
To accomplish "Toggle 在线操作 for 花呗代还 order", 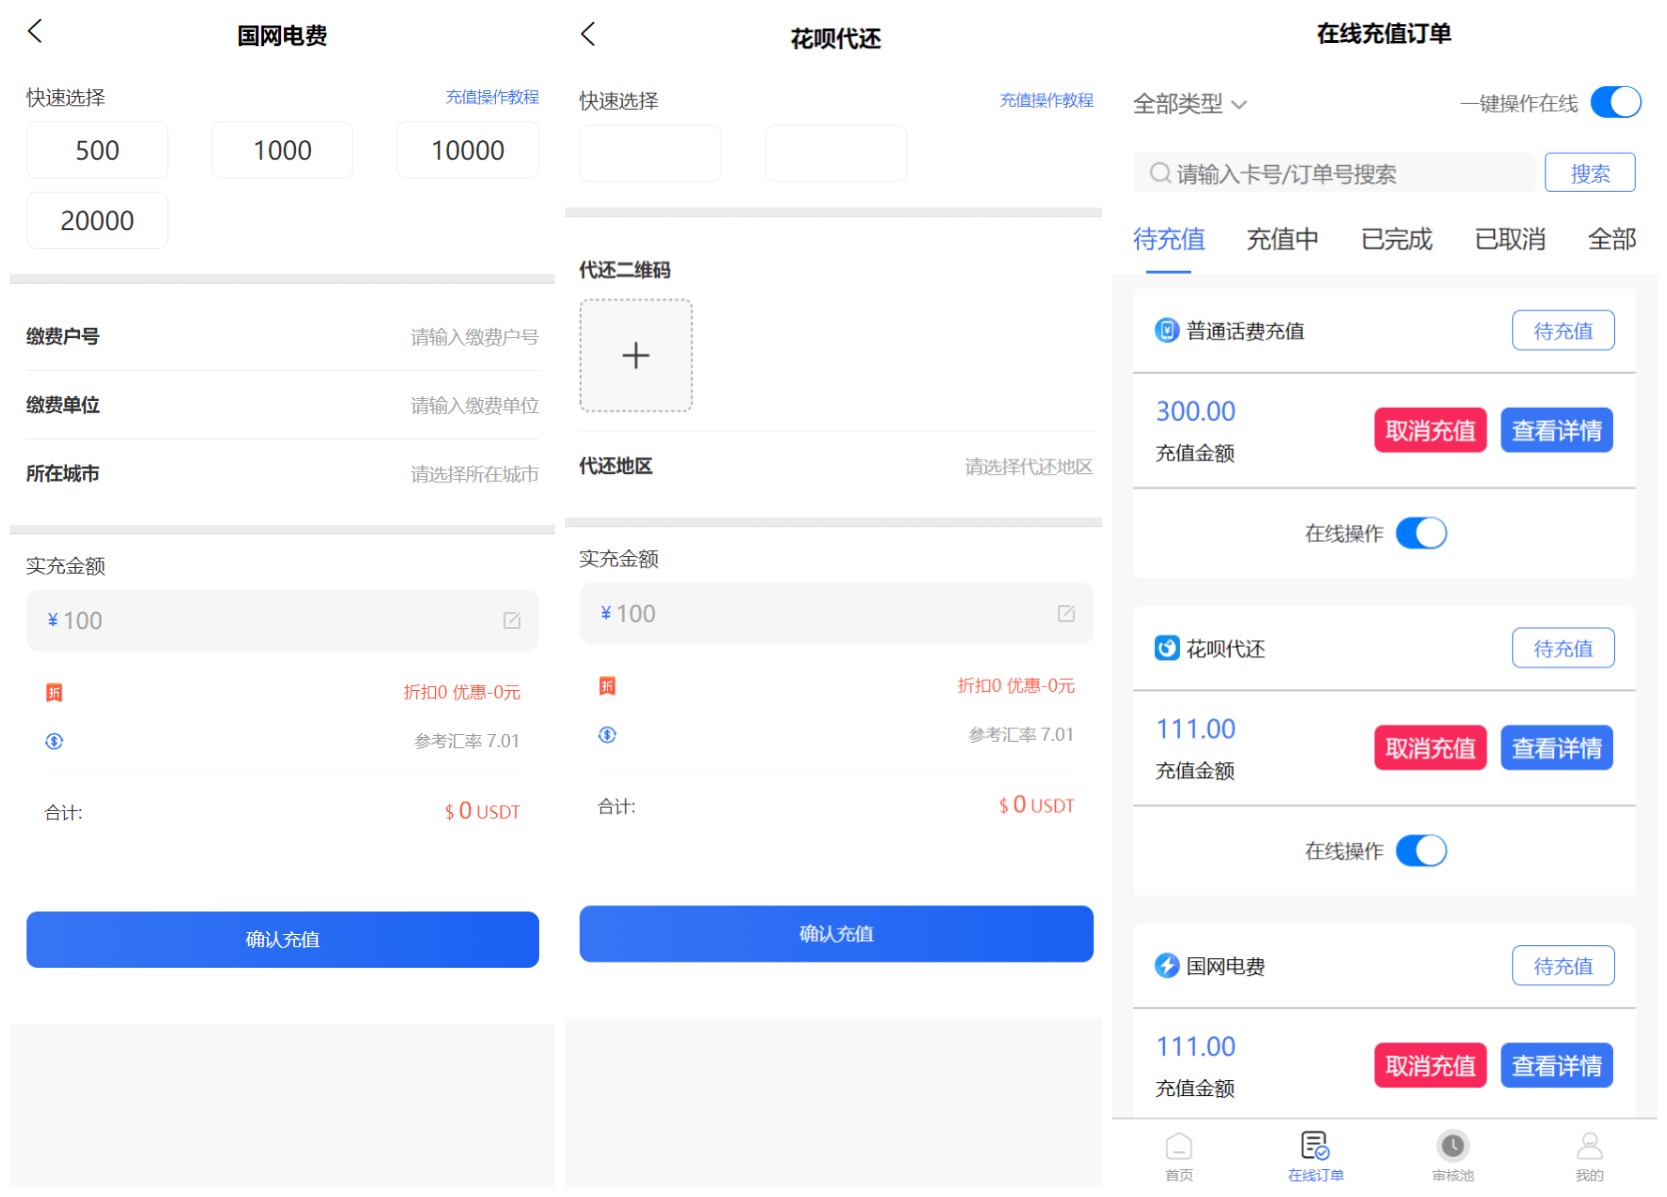I will click(x=1421, y=851).
